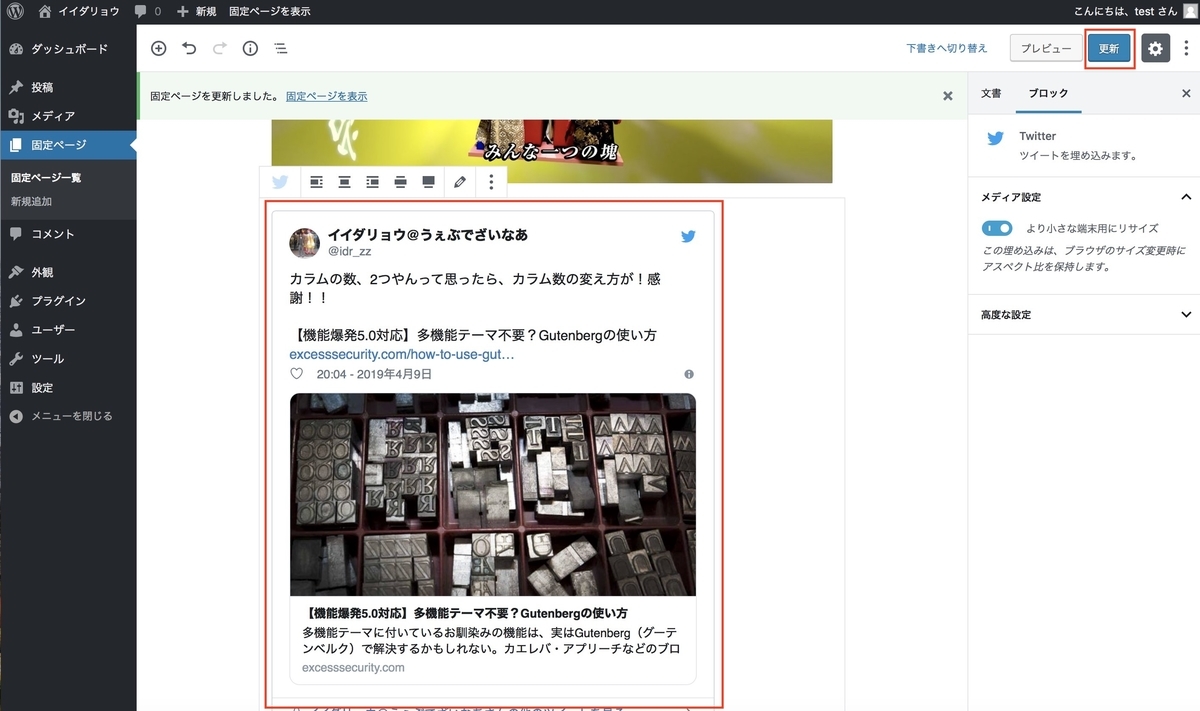Click excesssecurity.com text in link card
The width and height of the screenshot is (1200, 711).
[353, 667]
